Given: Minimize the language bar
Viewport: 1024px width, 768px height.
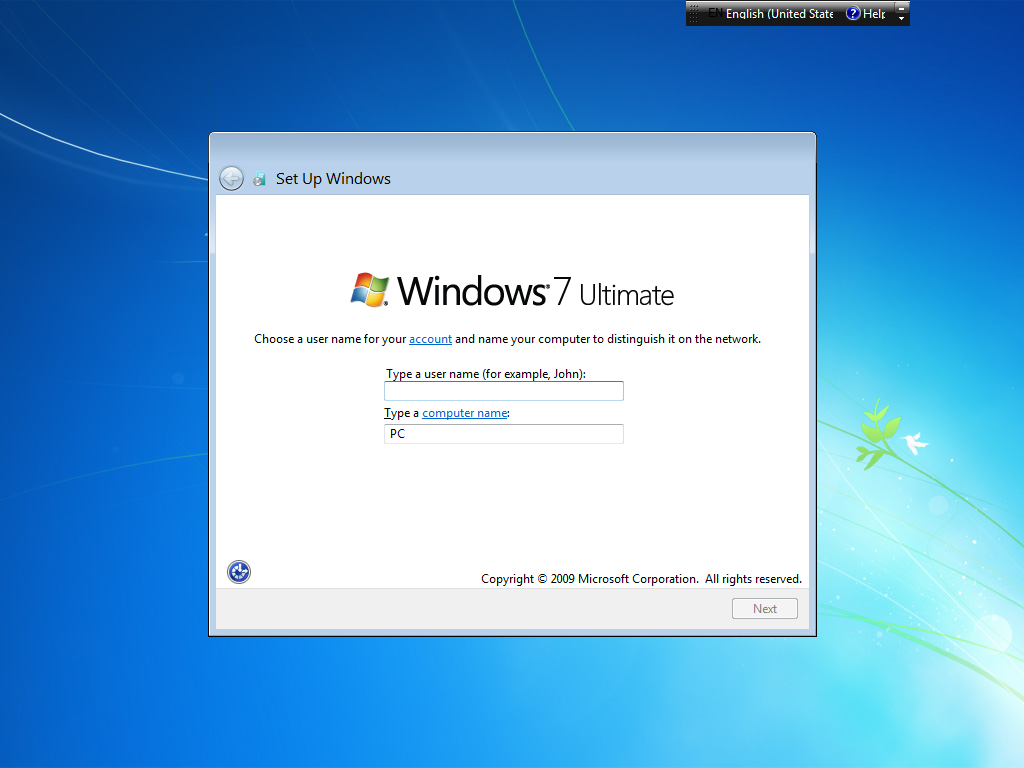Looking at the screenshot, I should (901, 8).
